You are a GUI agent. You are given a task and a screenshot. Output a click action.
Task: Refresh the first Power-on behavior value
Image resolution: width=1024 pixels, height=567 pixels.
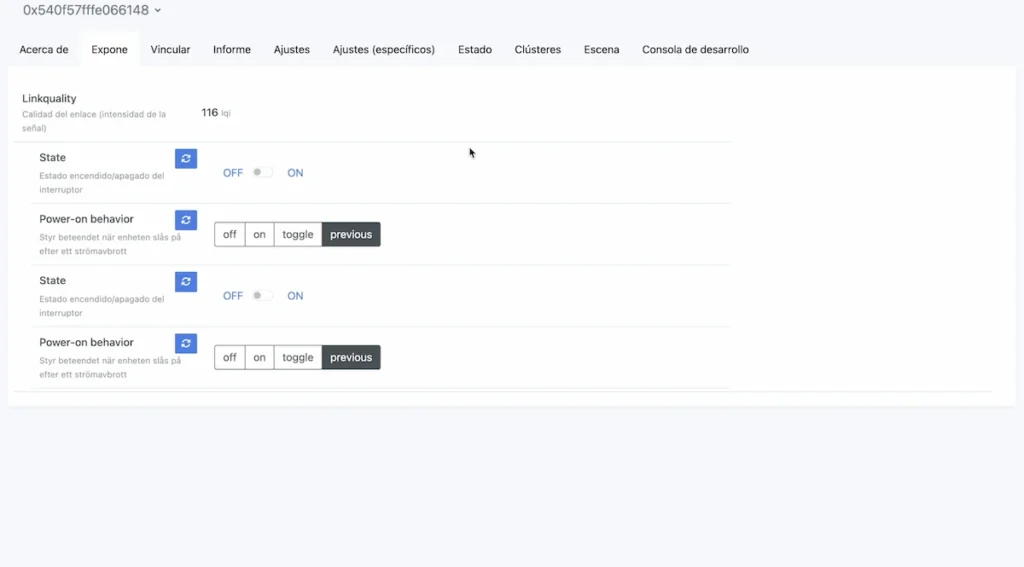click(186, 220)
